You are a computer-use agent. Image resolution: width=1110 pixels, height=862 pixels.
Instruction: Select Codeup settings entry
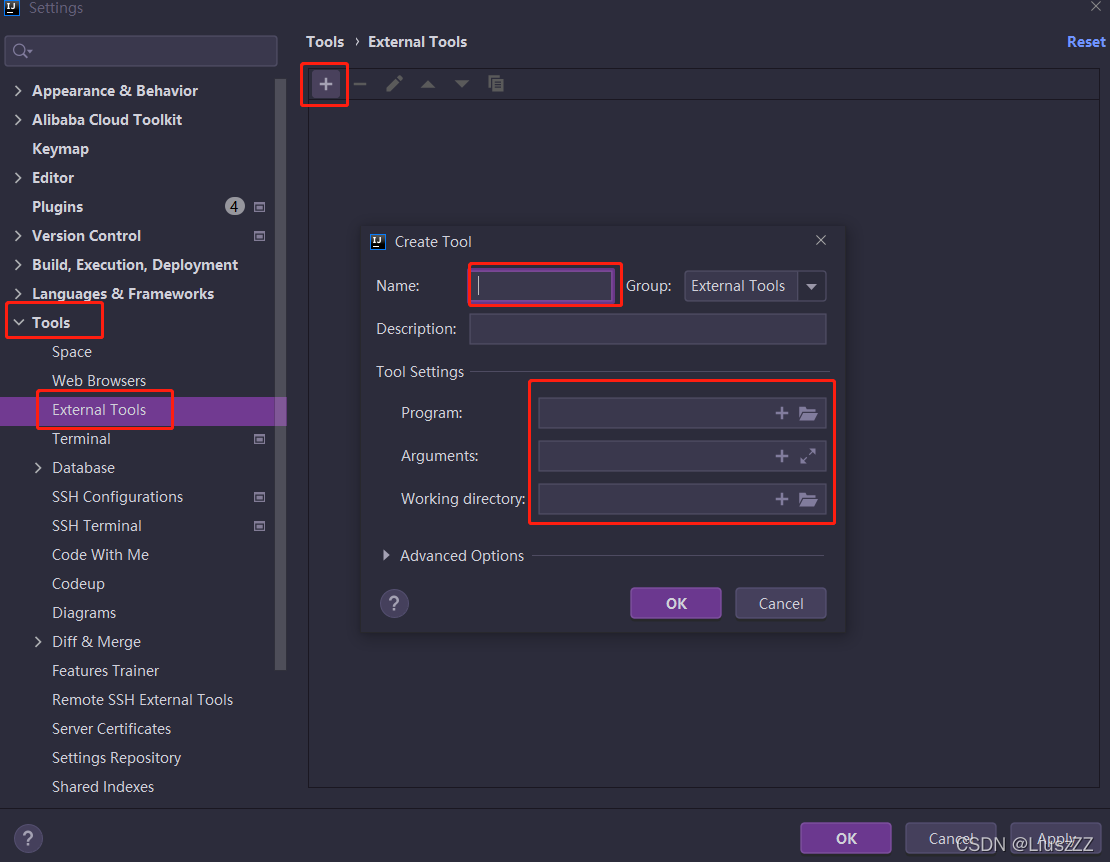(78, 584)
